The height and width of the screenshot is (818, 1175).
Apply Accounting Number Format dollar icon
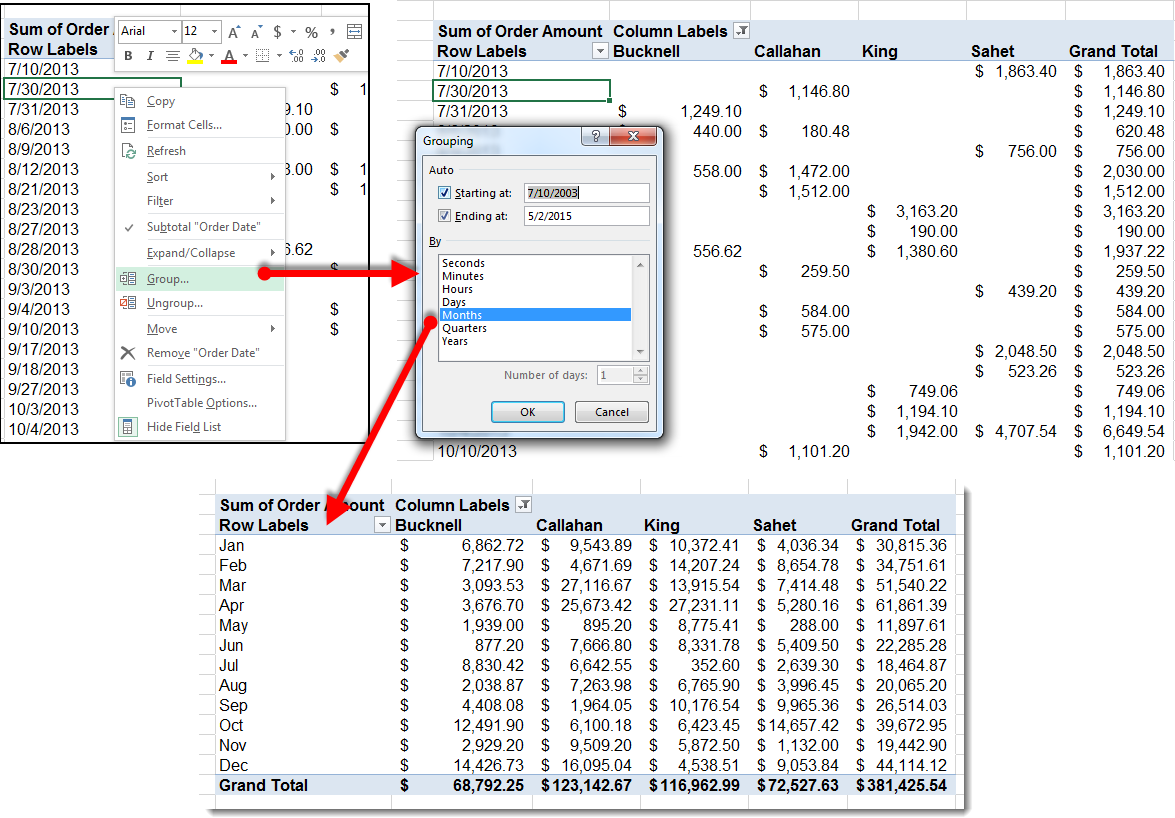pos(277,33)
